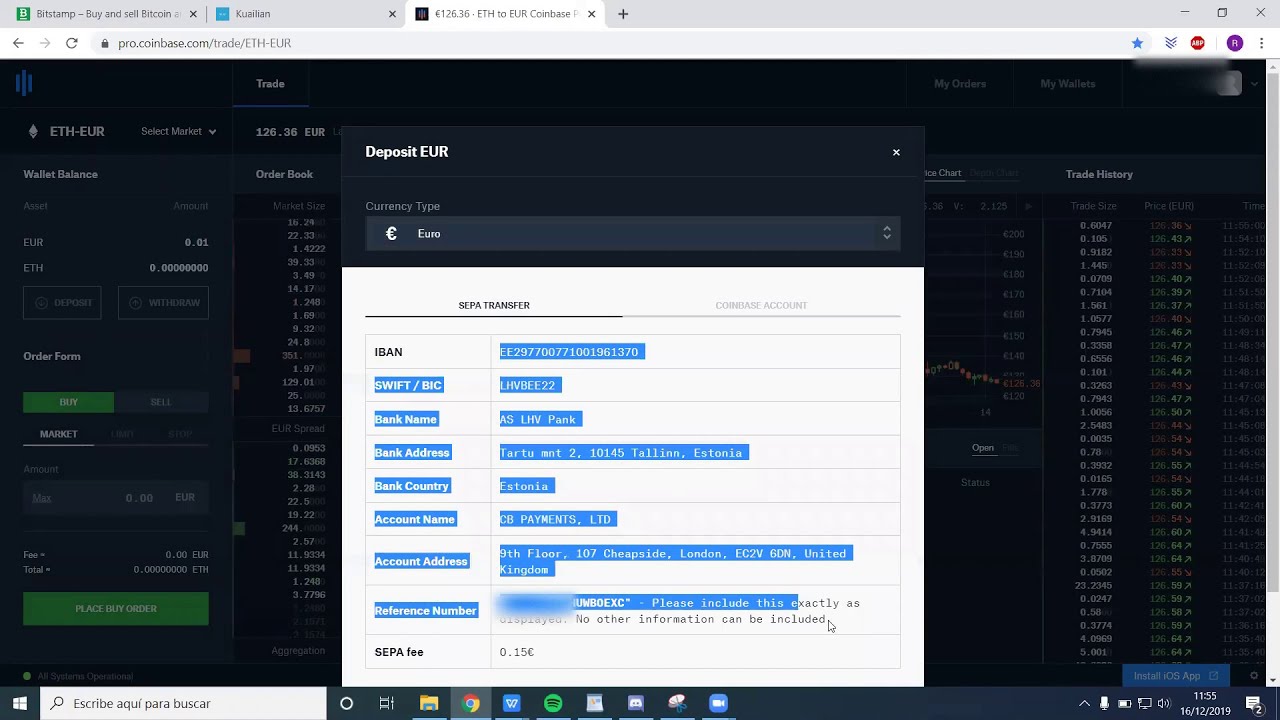Open Spotify from the taskbar

[x=553, y=703]
